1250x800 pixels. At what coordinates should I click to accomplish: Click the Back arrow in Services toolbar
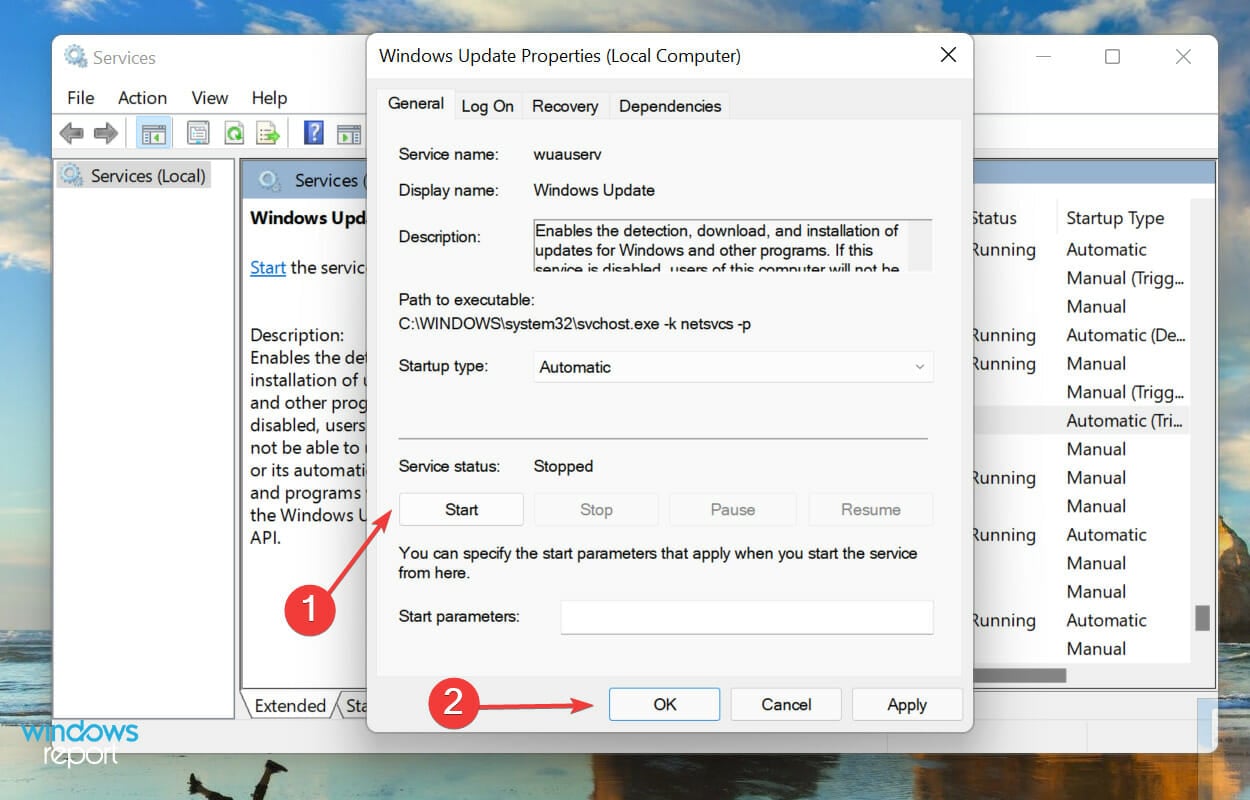pyautogui.click(x=71, y=132)
